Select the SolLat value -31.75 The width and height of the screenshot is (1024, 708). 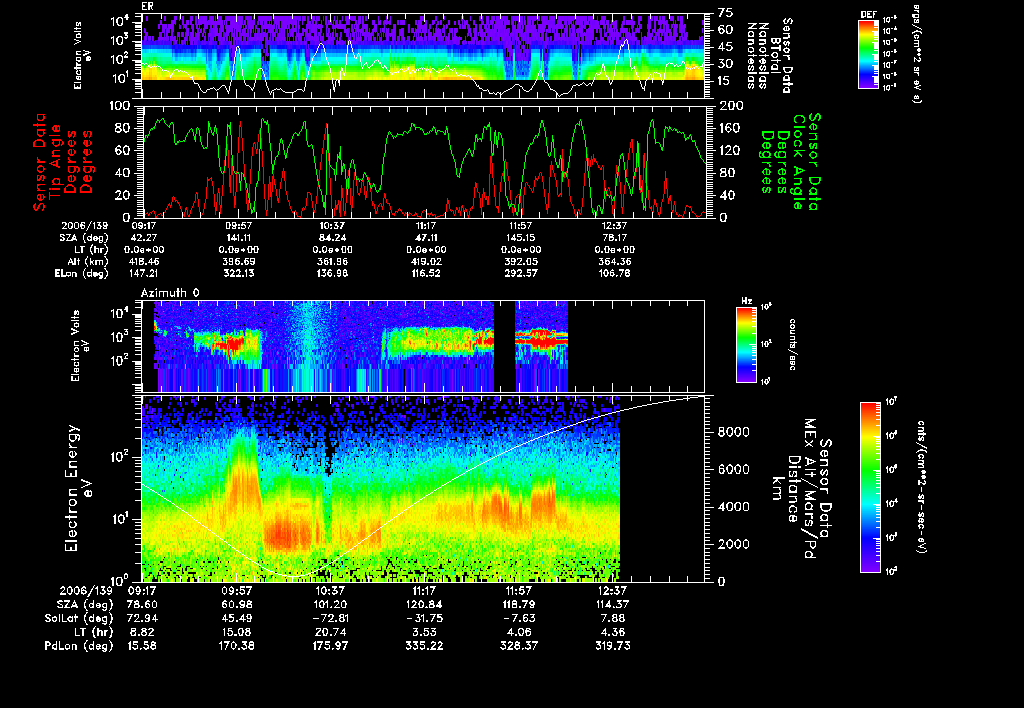(424, 618)
